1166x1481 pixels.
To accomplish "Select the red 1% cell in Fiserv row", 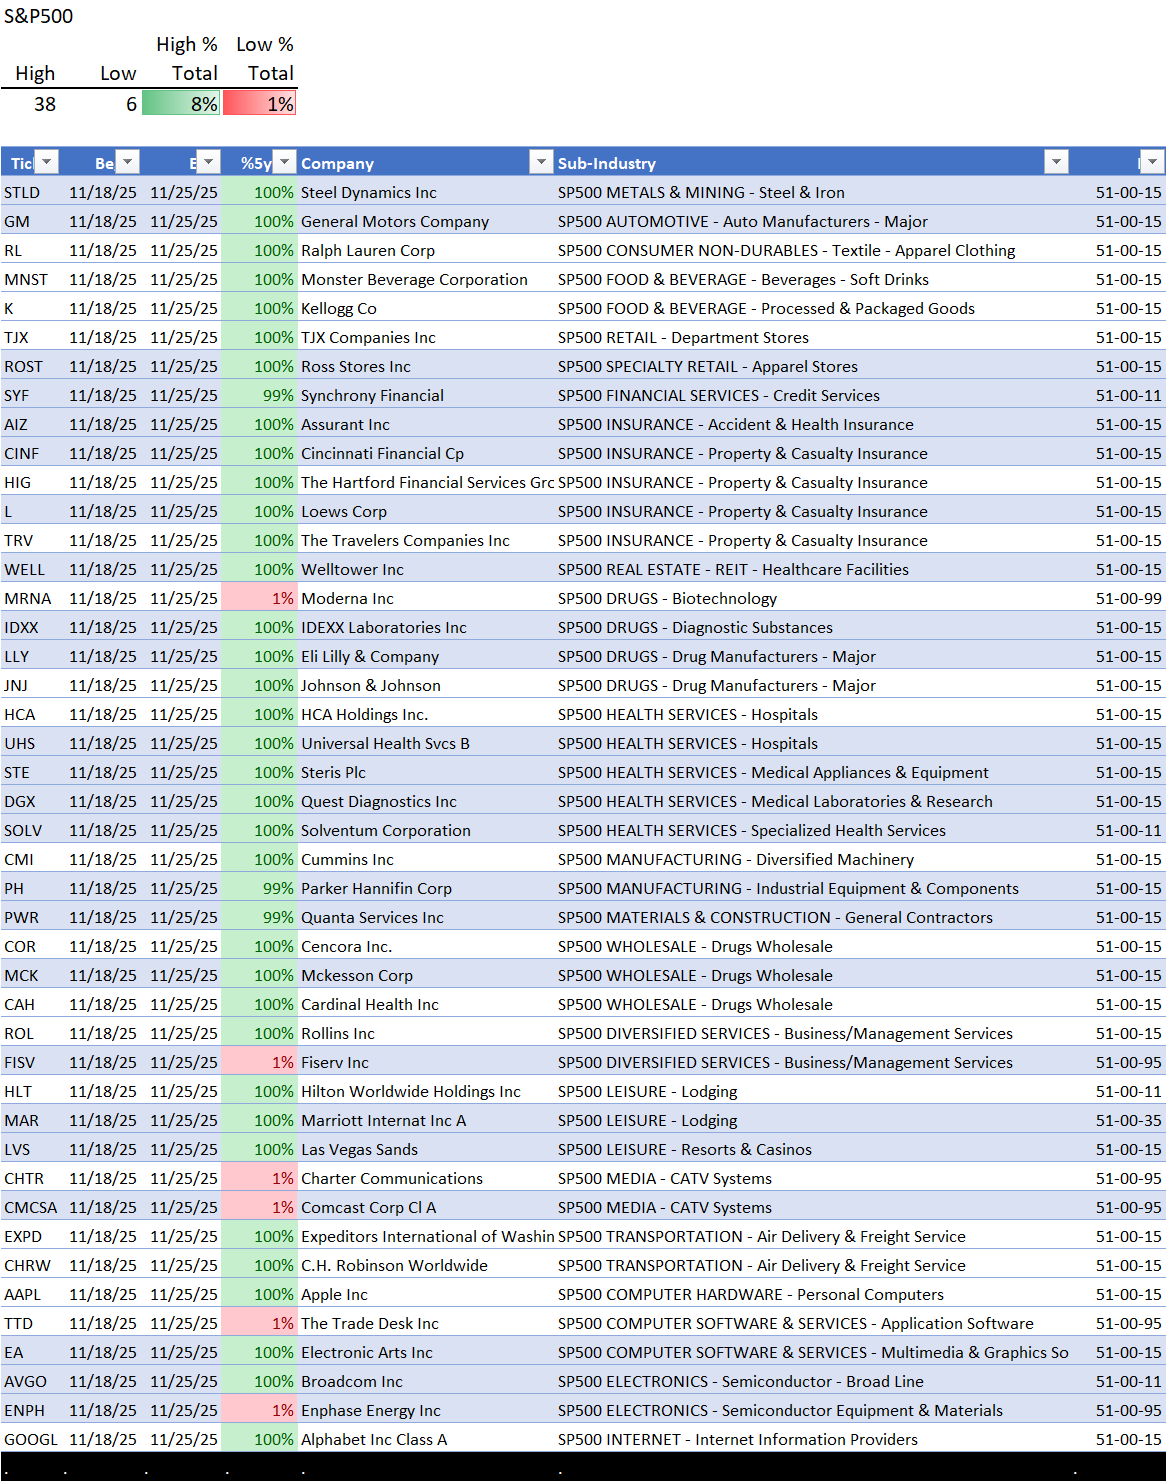I will 259,1063.
